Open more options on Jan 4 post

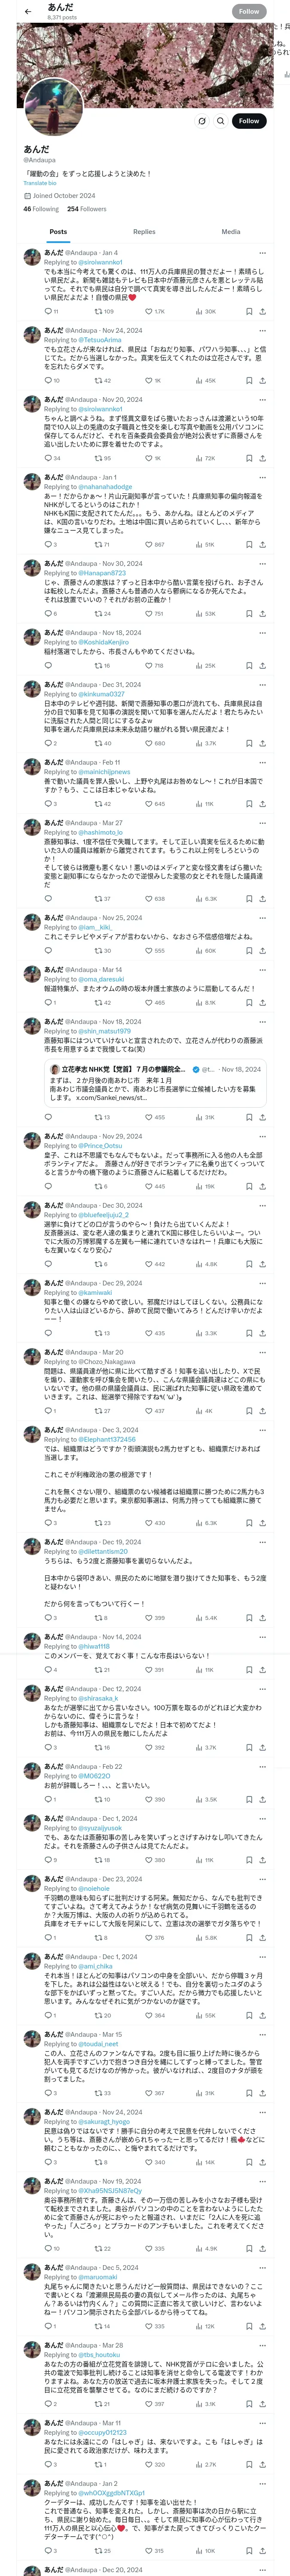[x=262, y=253]
